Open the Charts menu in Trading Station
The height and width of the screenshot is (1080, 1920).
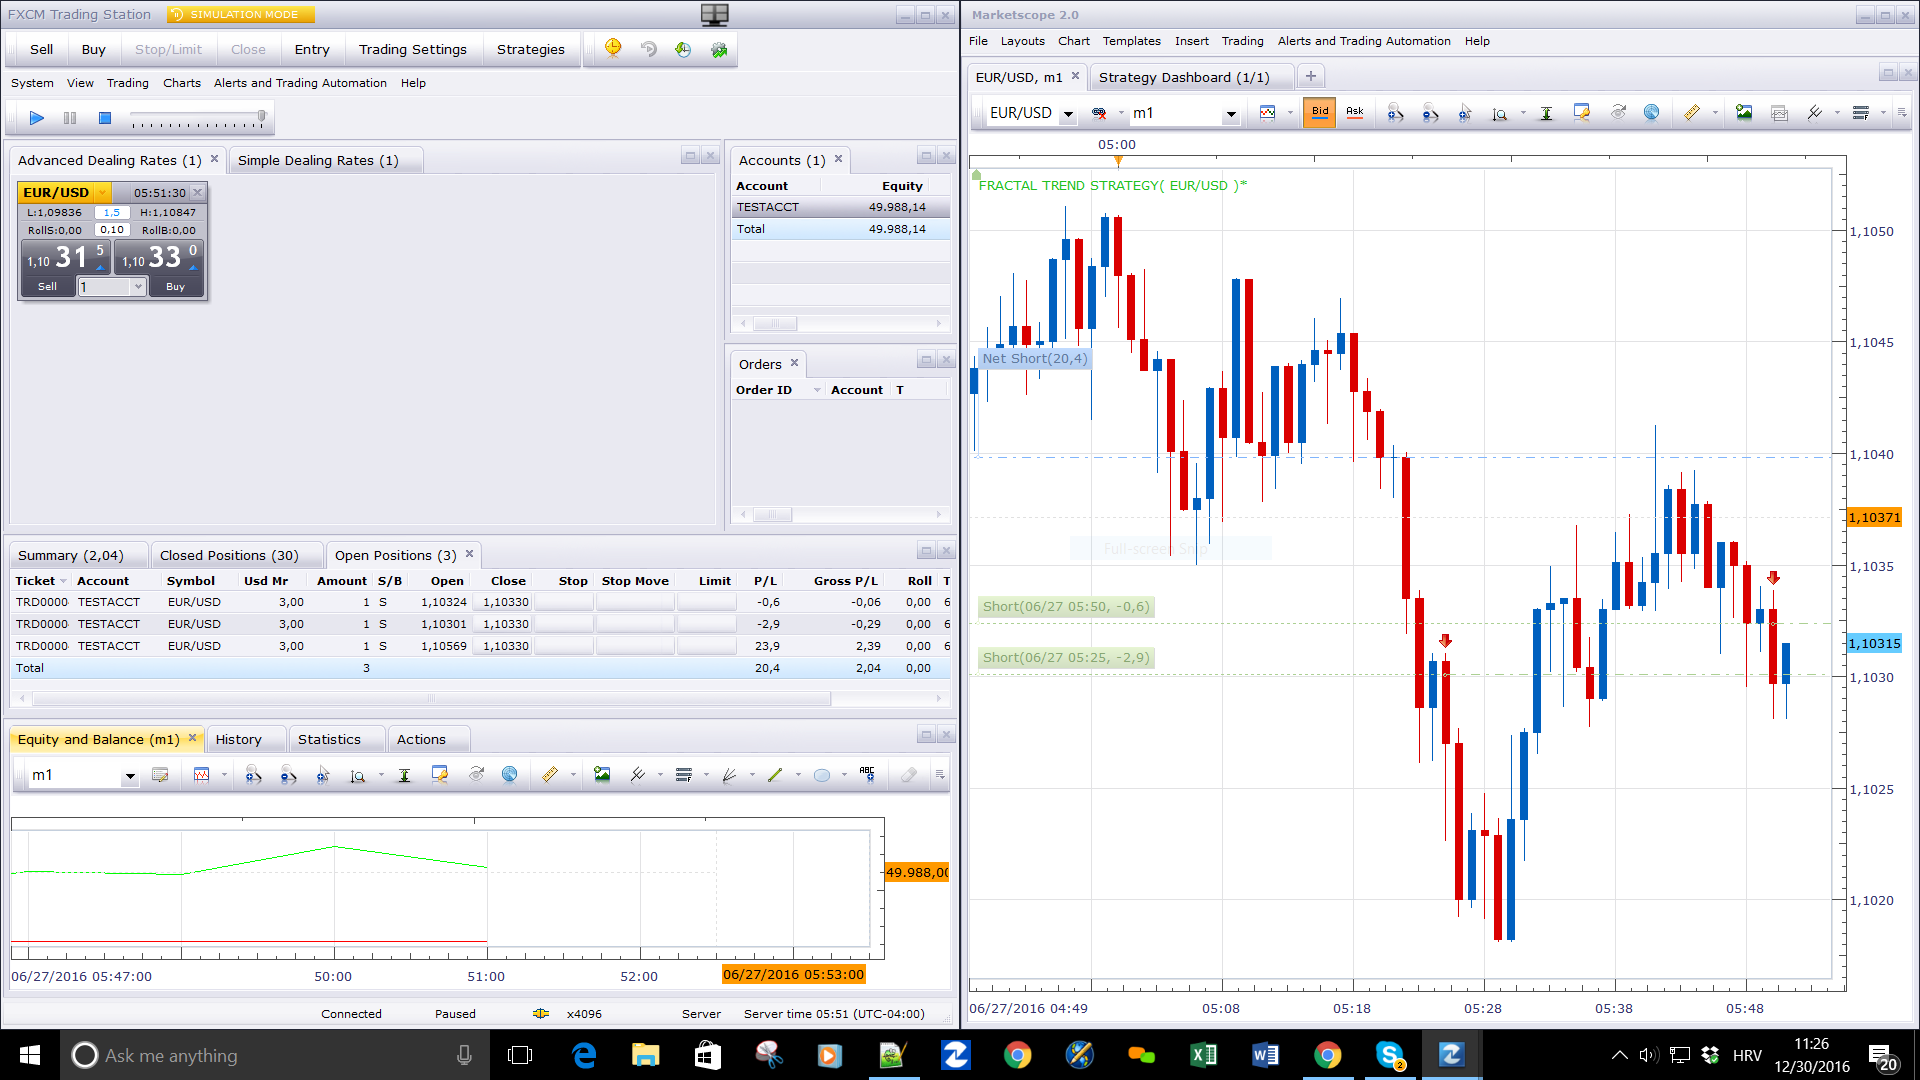click(x=182, y=83)
